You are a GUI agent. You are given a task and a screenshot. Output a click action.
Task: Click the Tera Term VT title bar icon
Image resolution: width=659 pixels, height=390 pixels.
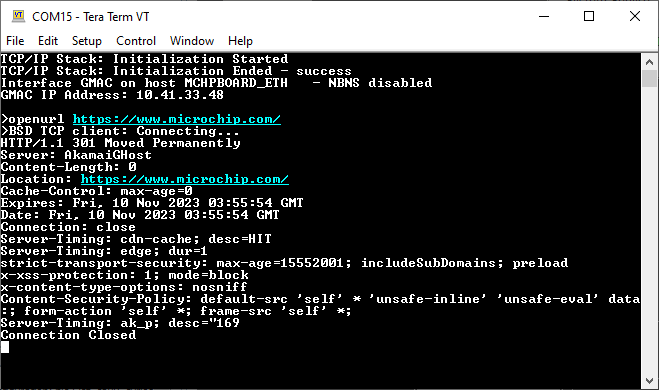click(x=18, y=16)
